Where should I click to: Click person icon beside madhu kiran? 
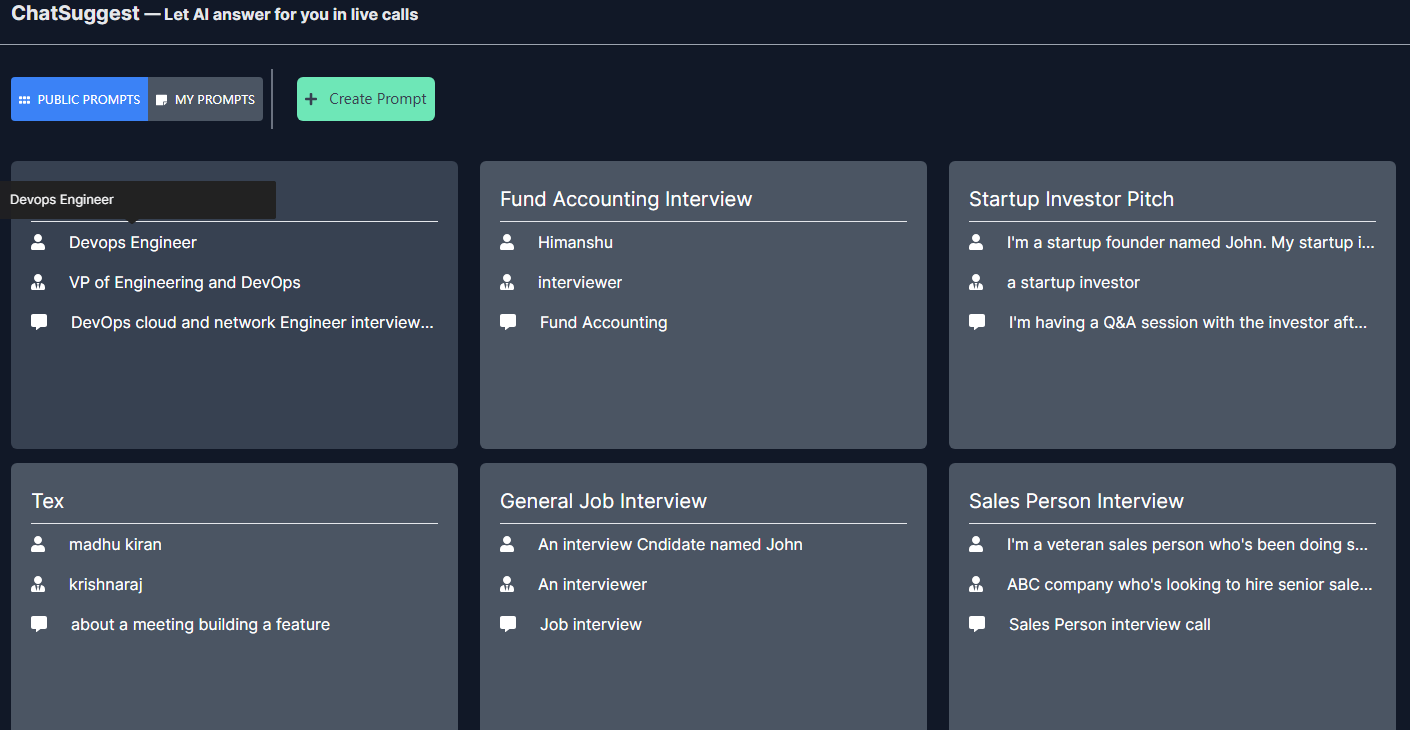39,544
